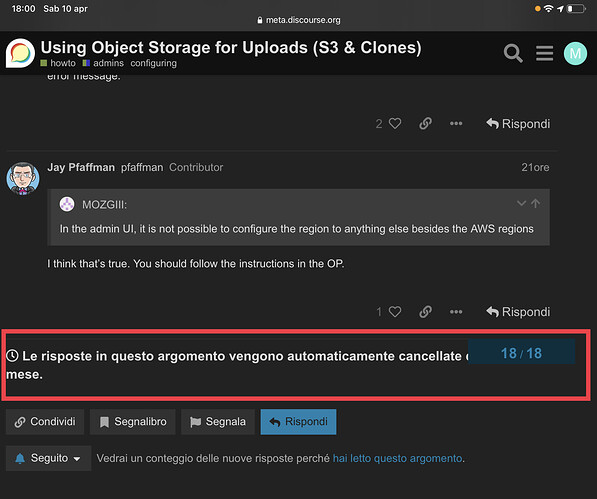Click Jay Pfaffman's avatar picture

(x=22, y=178)
